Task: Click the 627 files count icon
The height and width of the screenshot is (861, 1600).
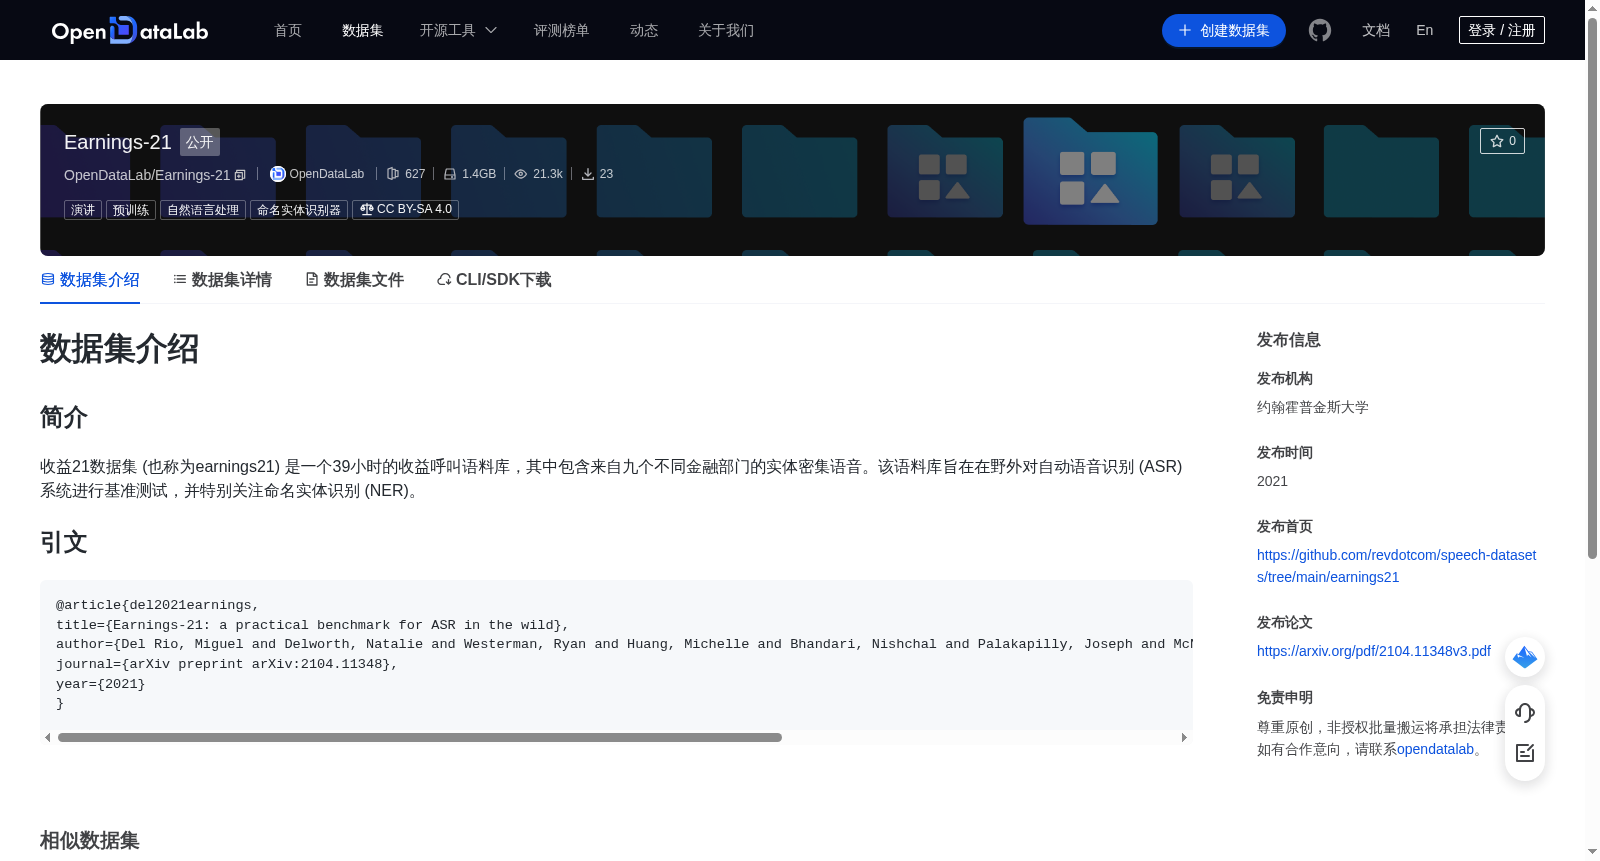Action: pos(393,174)
